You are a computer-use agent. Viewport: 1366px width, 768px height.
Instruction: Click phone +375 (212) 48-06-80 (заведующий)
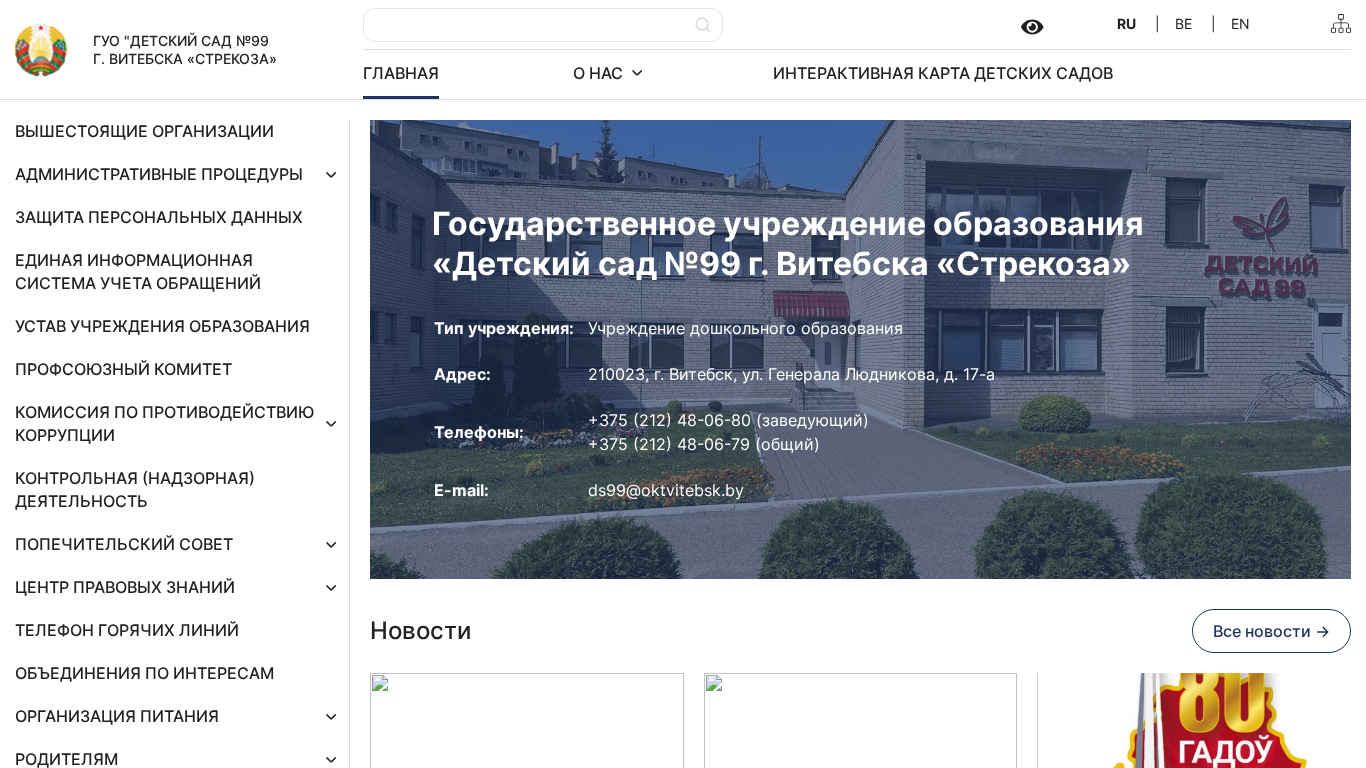coord(728,420)
